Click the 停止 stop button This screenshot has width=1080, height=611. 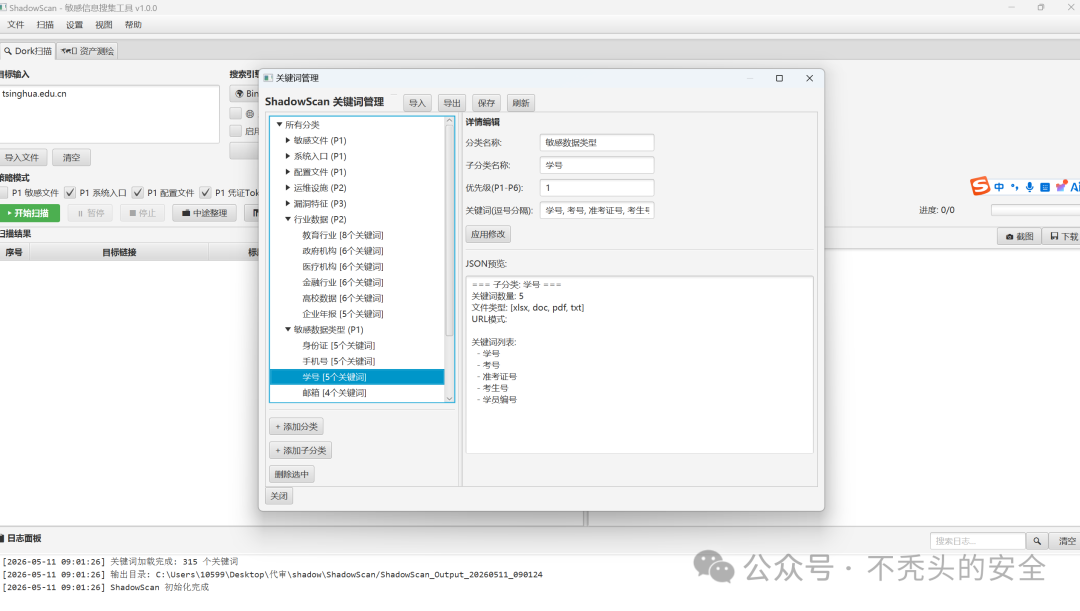click(x=143, y=214)
